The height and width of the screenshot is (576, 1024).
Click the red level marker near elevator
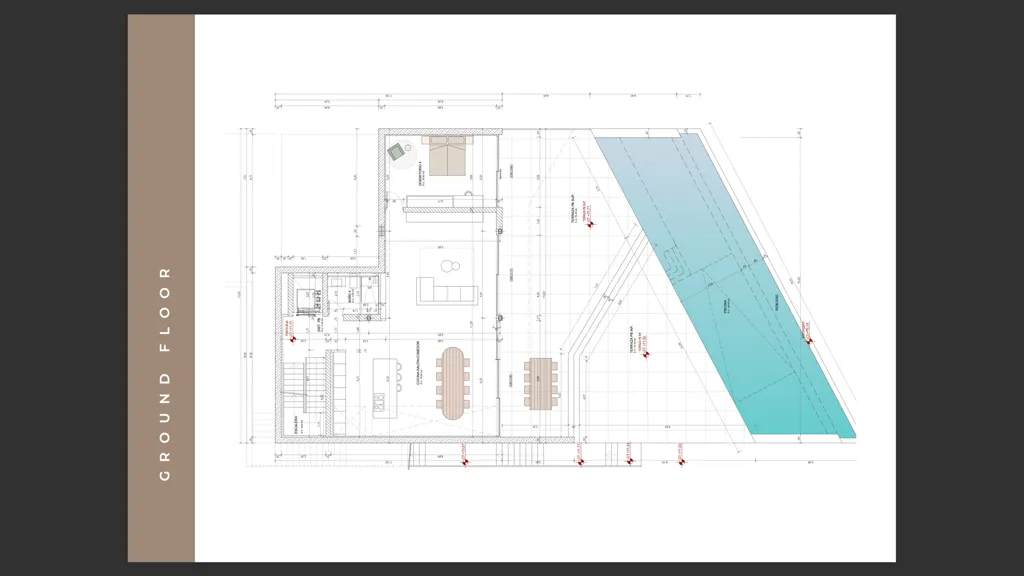(x=293, y=339)
